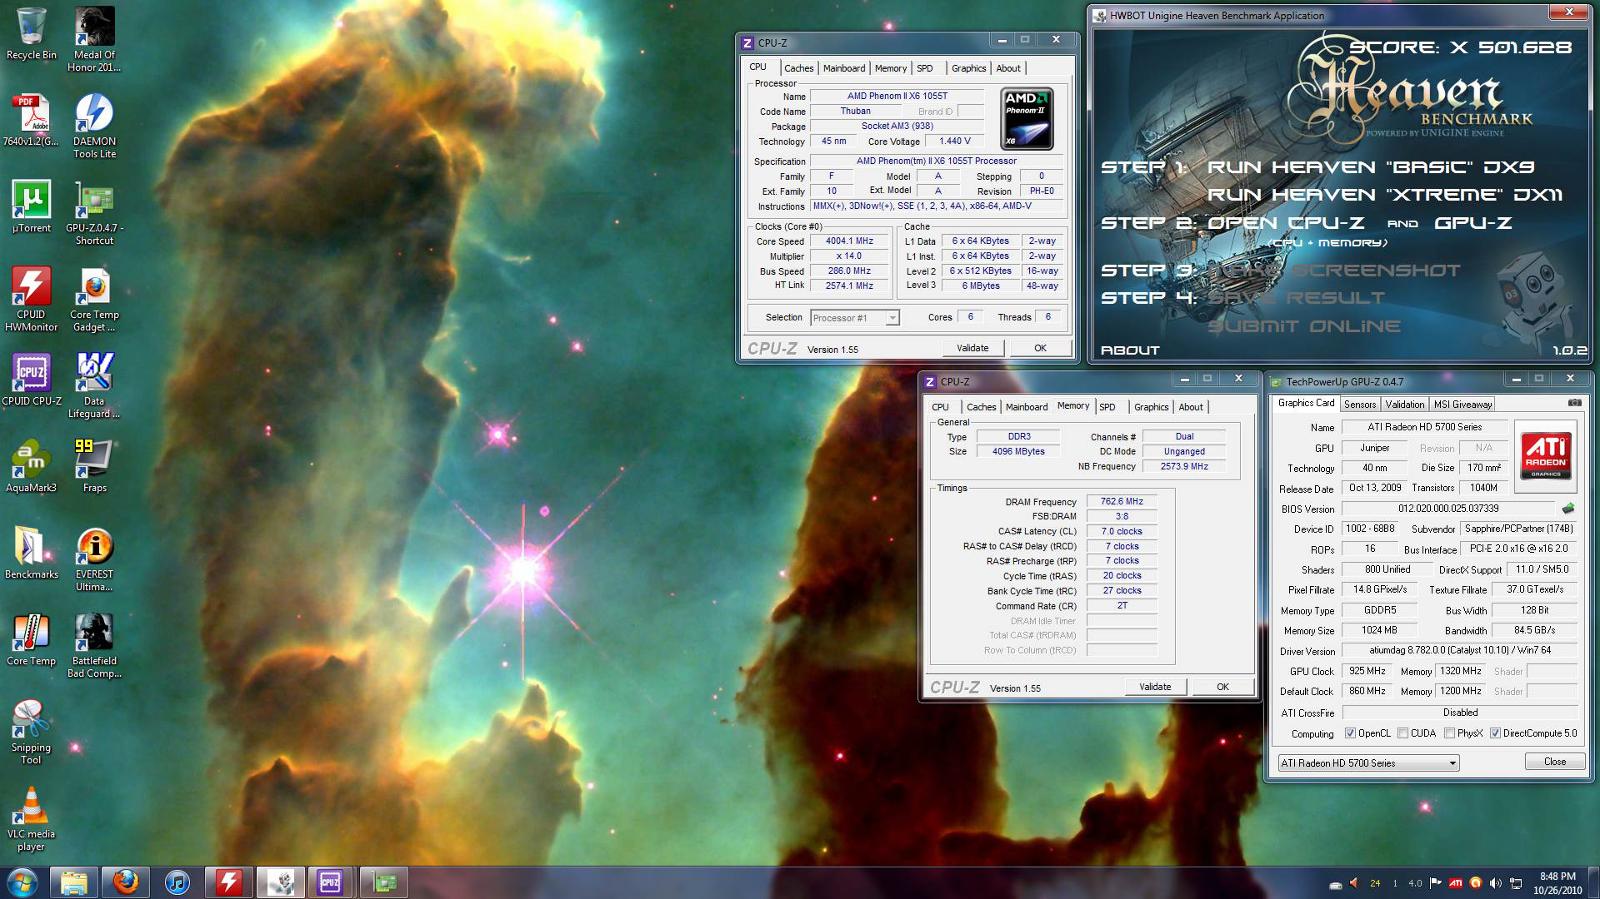Click the GPU-Z BIOS save icon

tap(1568, 508)
